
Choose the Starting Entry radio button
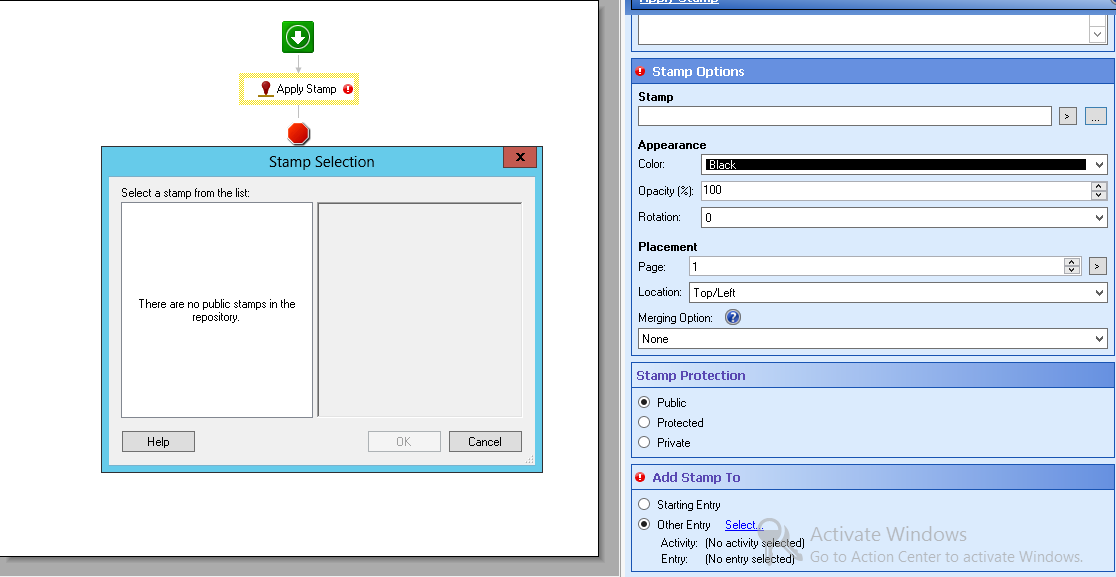(644, 504)
